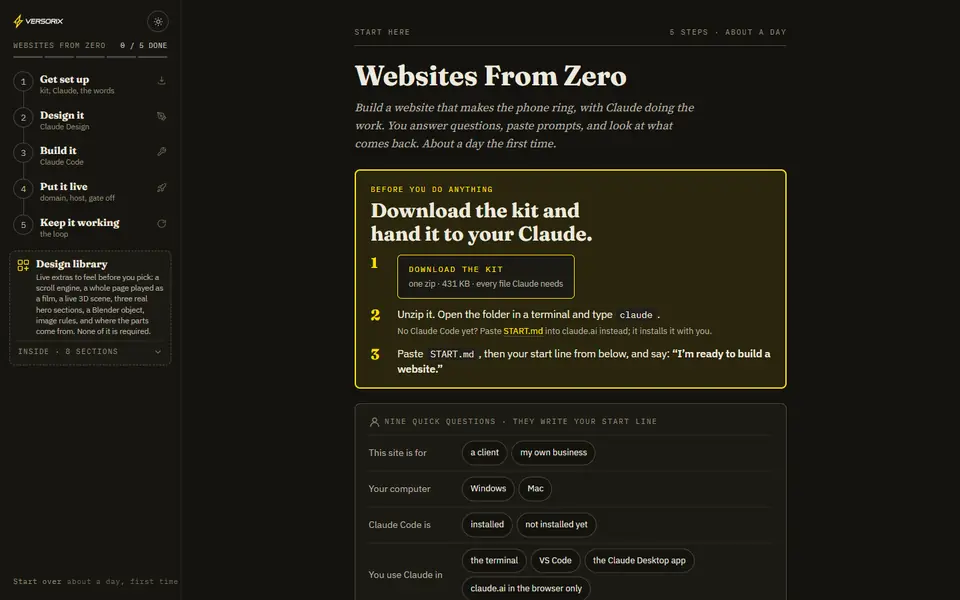Screen dimensions: 960x600
Task: Open the Get set up step
Action: pos(90,83)
